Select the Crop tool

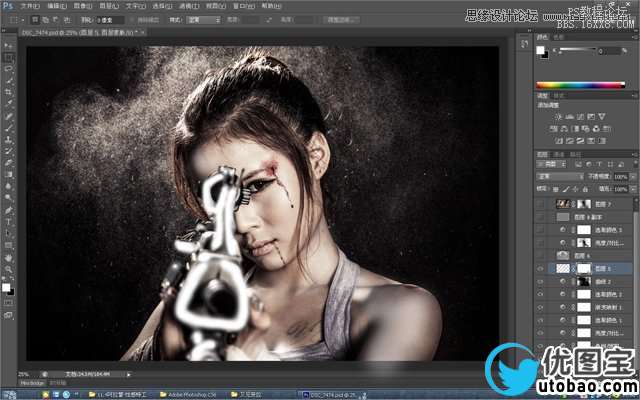tap(9, 92)
